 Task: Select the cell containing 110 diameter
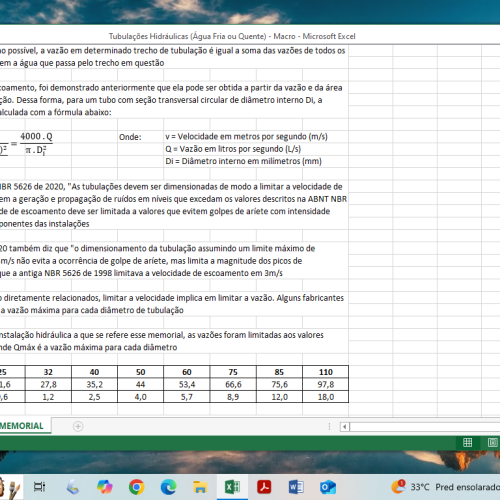(x=326, y=372)
